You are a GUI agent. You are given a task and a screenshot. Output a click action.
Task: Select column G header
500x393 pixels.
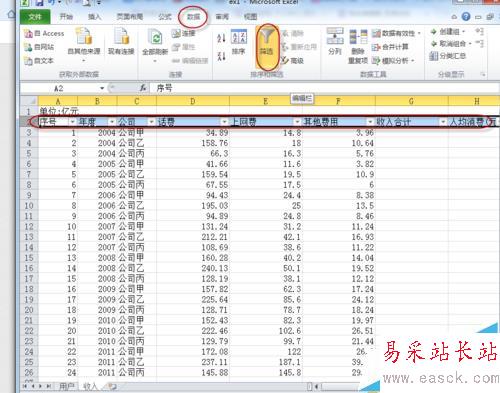(412, 101)
